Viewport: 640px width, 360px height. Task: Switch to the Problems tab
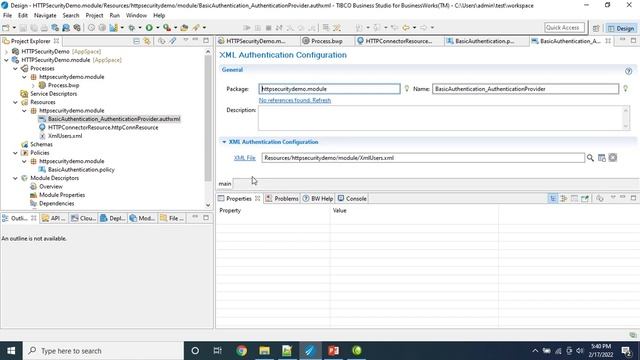tap(282, 198)
